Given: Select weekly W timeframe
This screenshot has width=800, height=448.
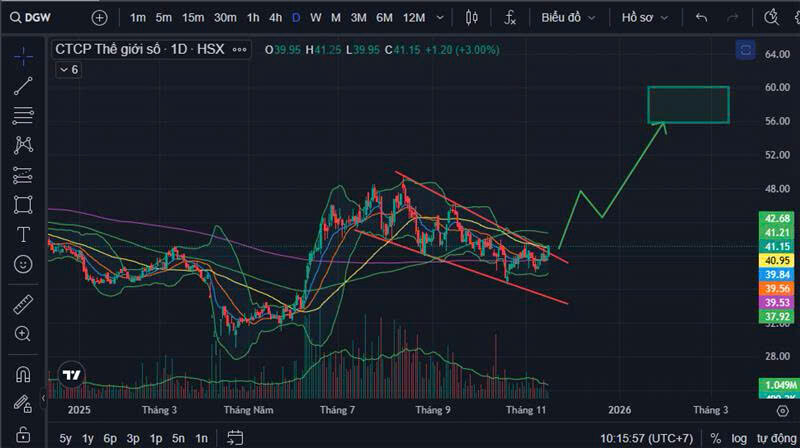Looking at the screenshot, I should (316, 18).
